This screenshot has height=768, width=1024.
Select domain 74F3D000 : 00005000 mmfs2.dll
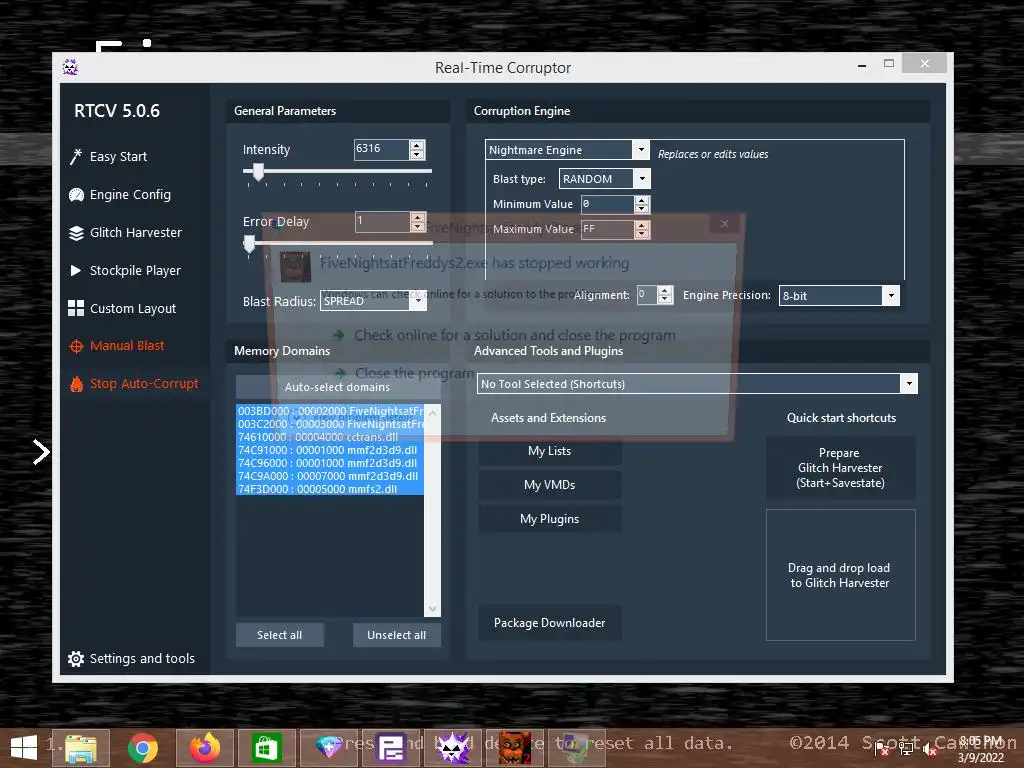click(x=330, y=489)
